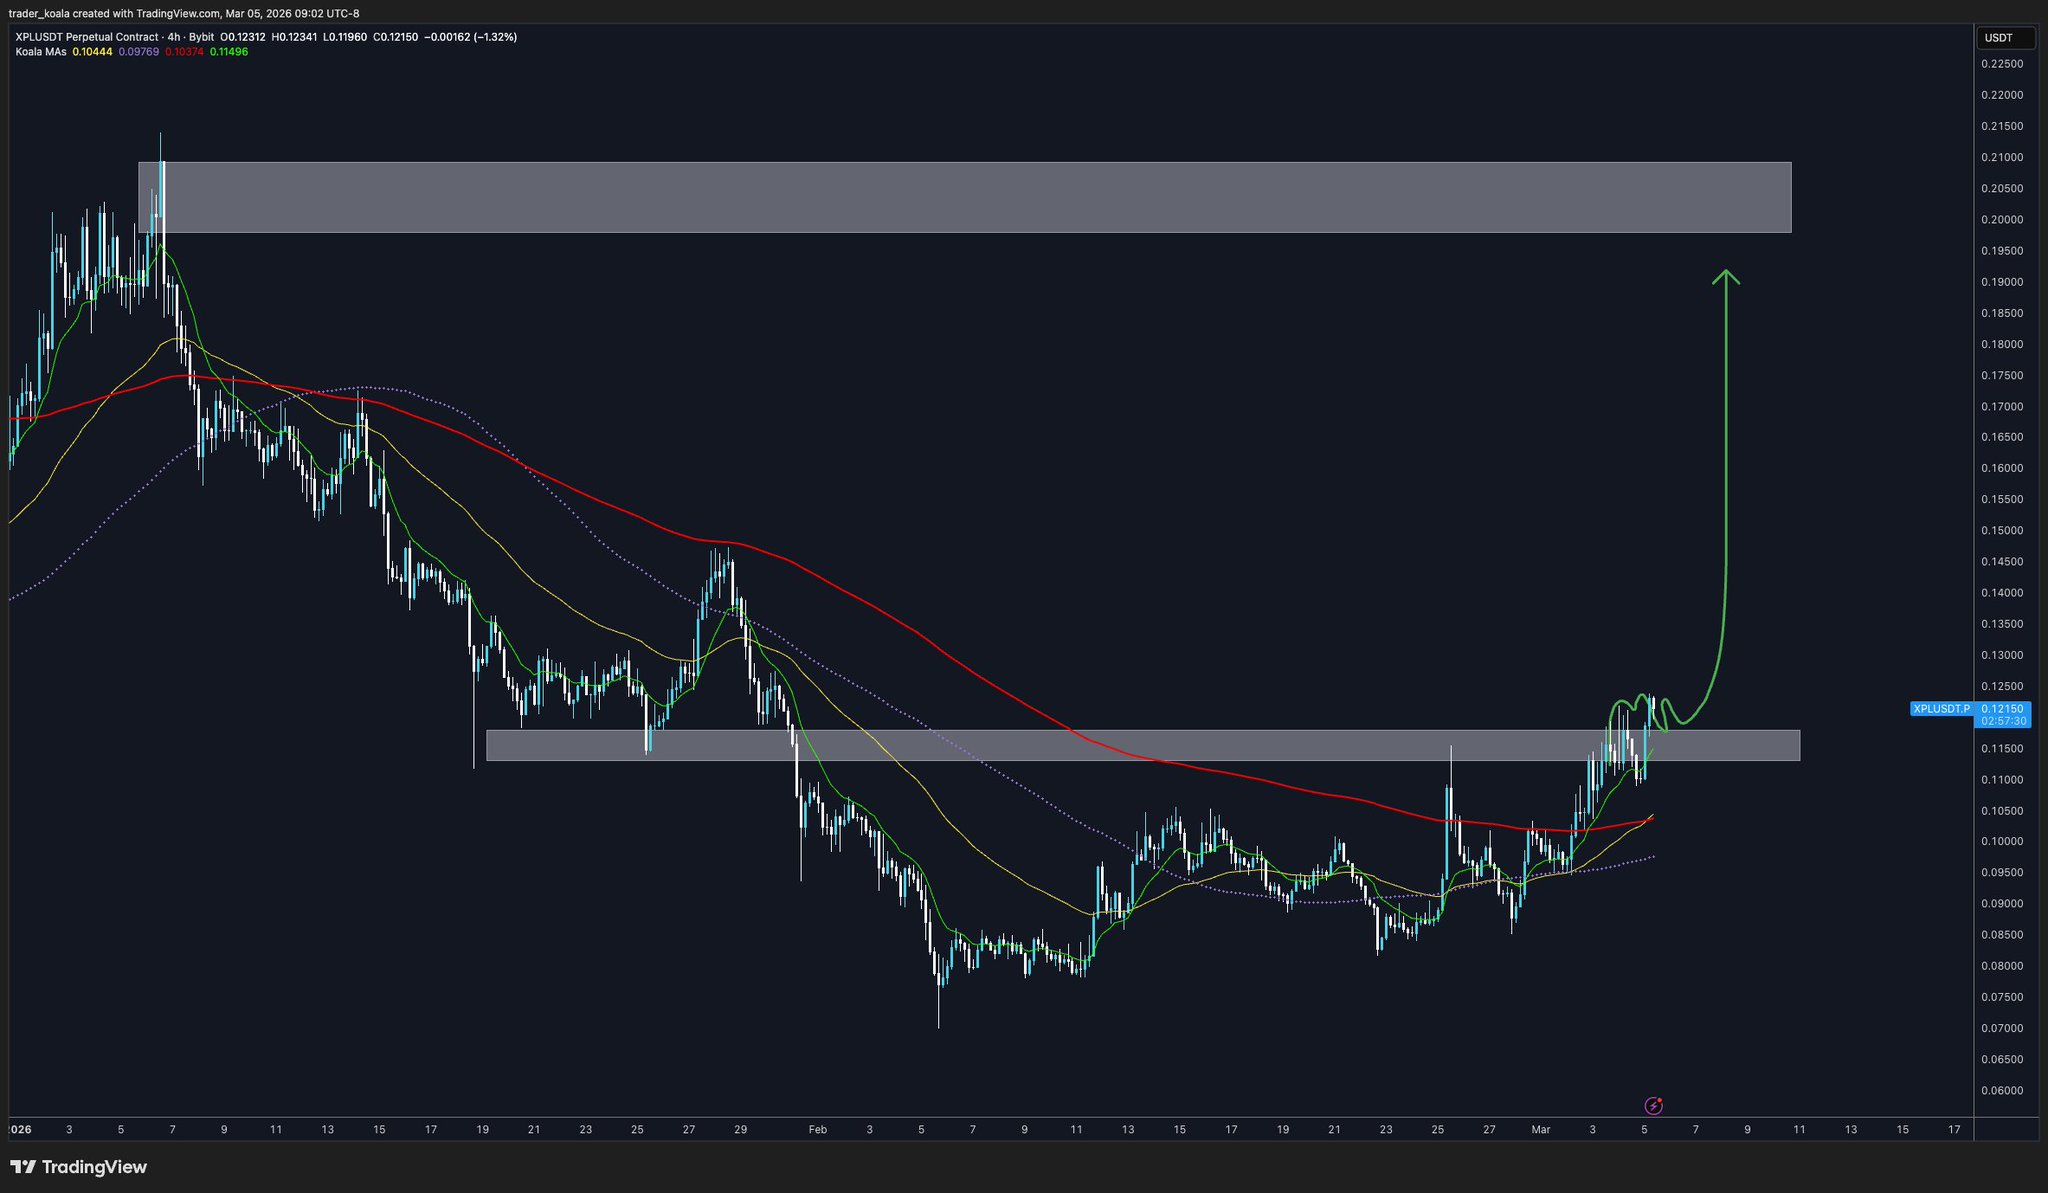Screen dimensions: 2048x1193
Task: Click the purple MA value 0.09769
Action: (x=138, y=52)
